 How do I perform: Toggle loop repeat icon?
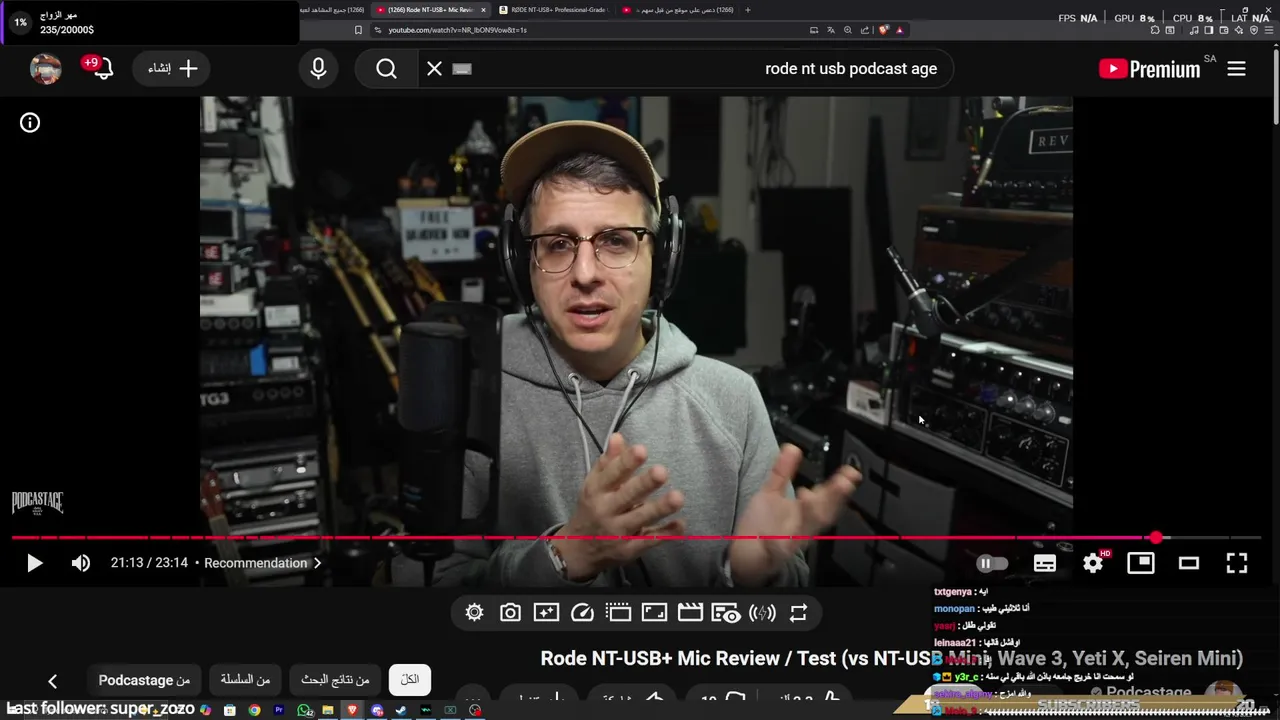(x=798, y=613)
